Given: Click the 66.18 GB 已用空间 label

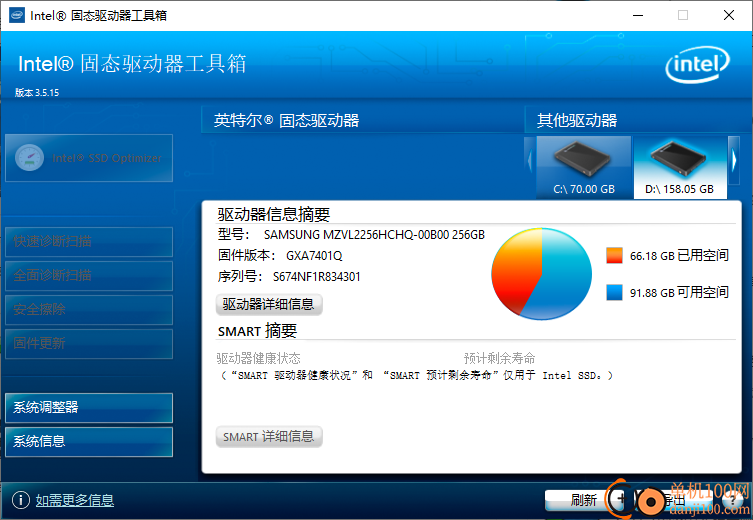Looking at the screenshot, I should [679, 255].
